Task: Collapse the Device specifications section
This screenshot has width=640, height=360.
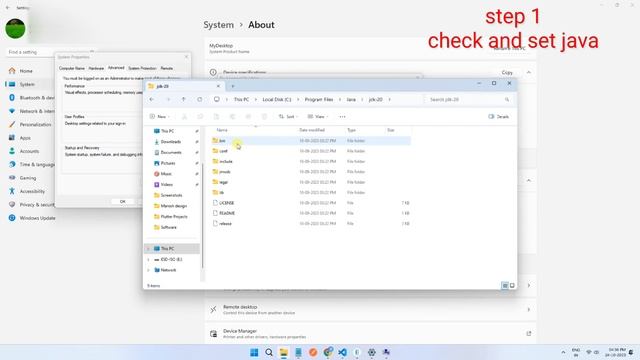Action: click(x=529, y=72)
